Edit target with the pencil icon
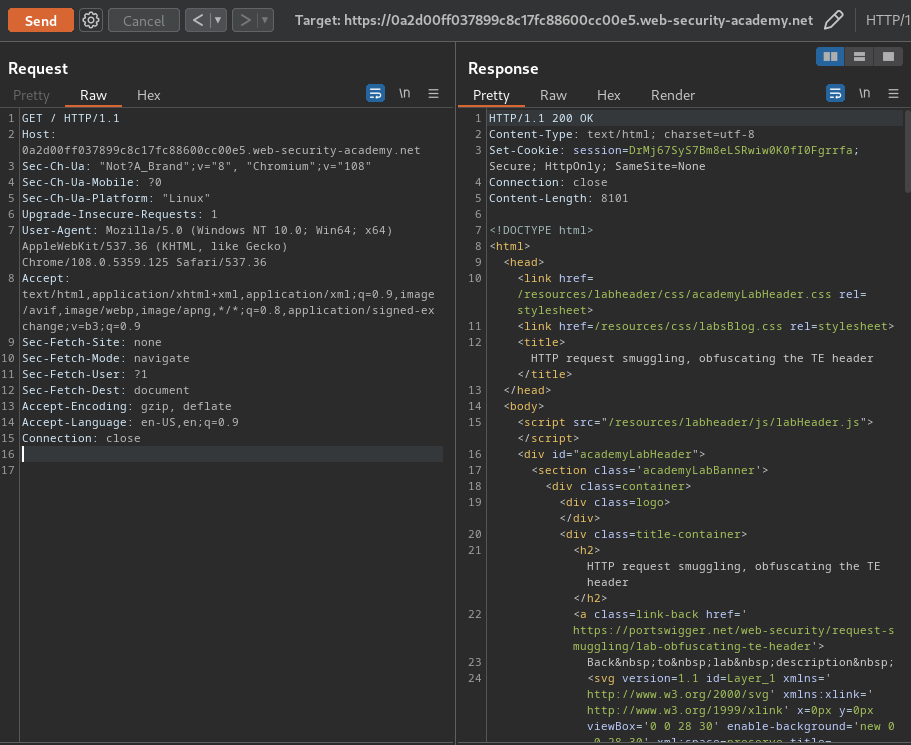The image size is (911, 745). point(834,20)
